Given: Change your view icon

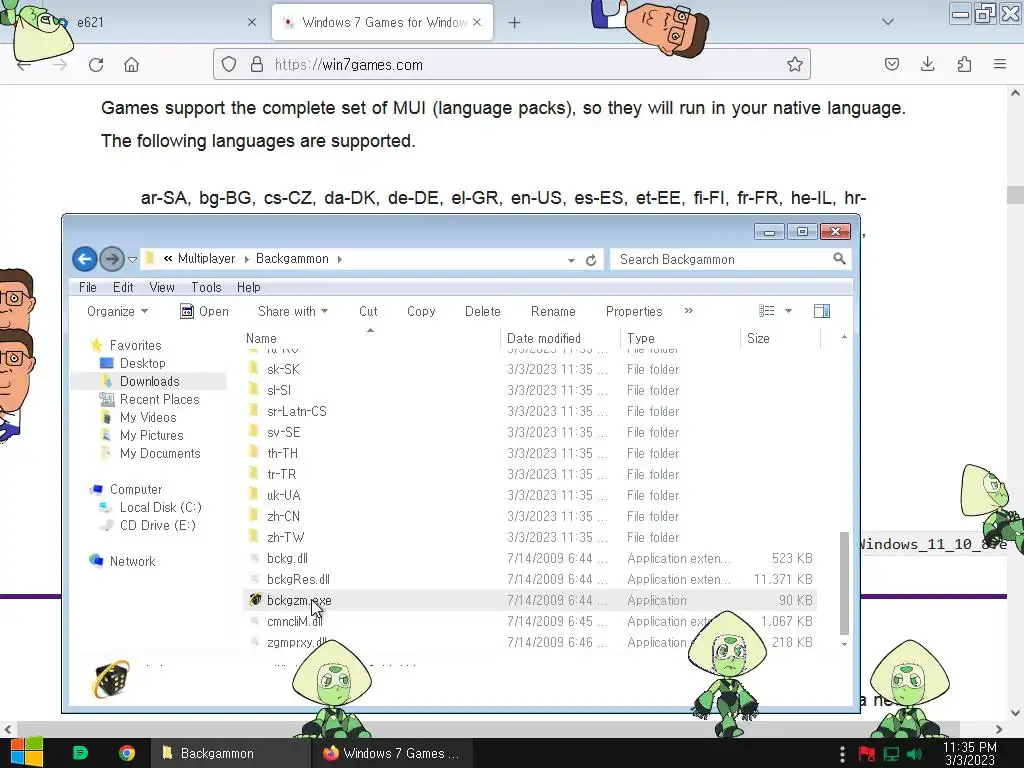Looking at the screenshot, I should (767, 311).
